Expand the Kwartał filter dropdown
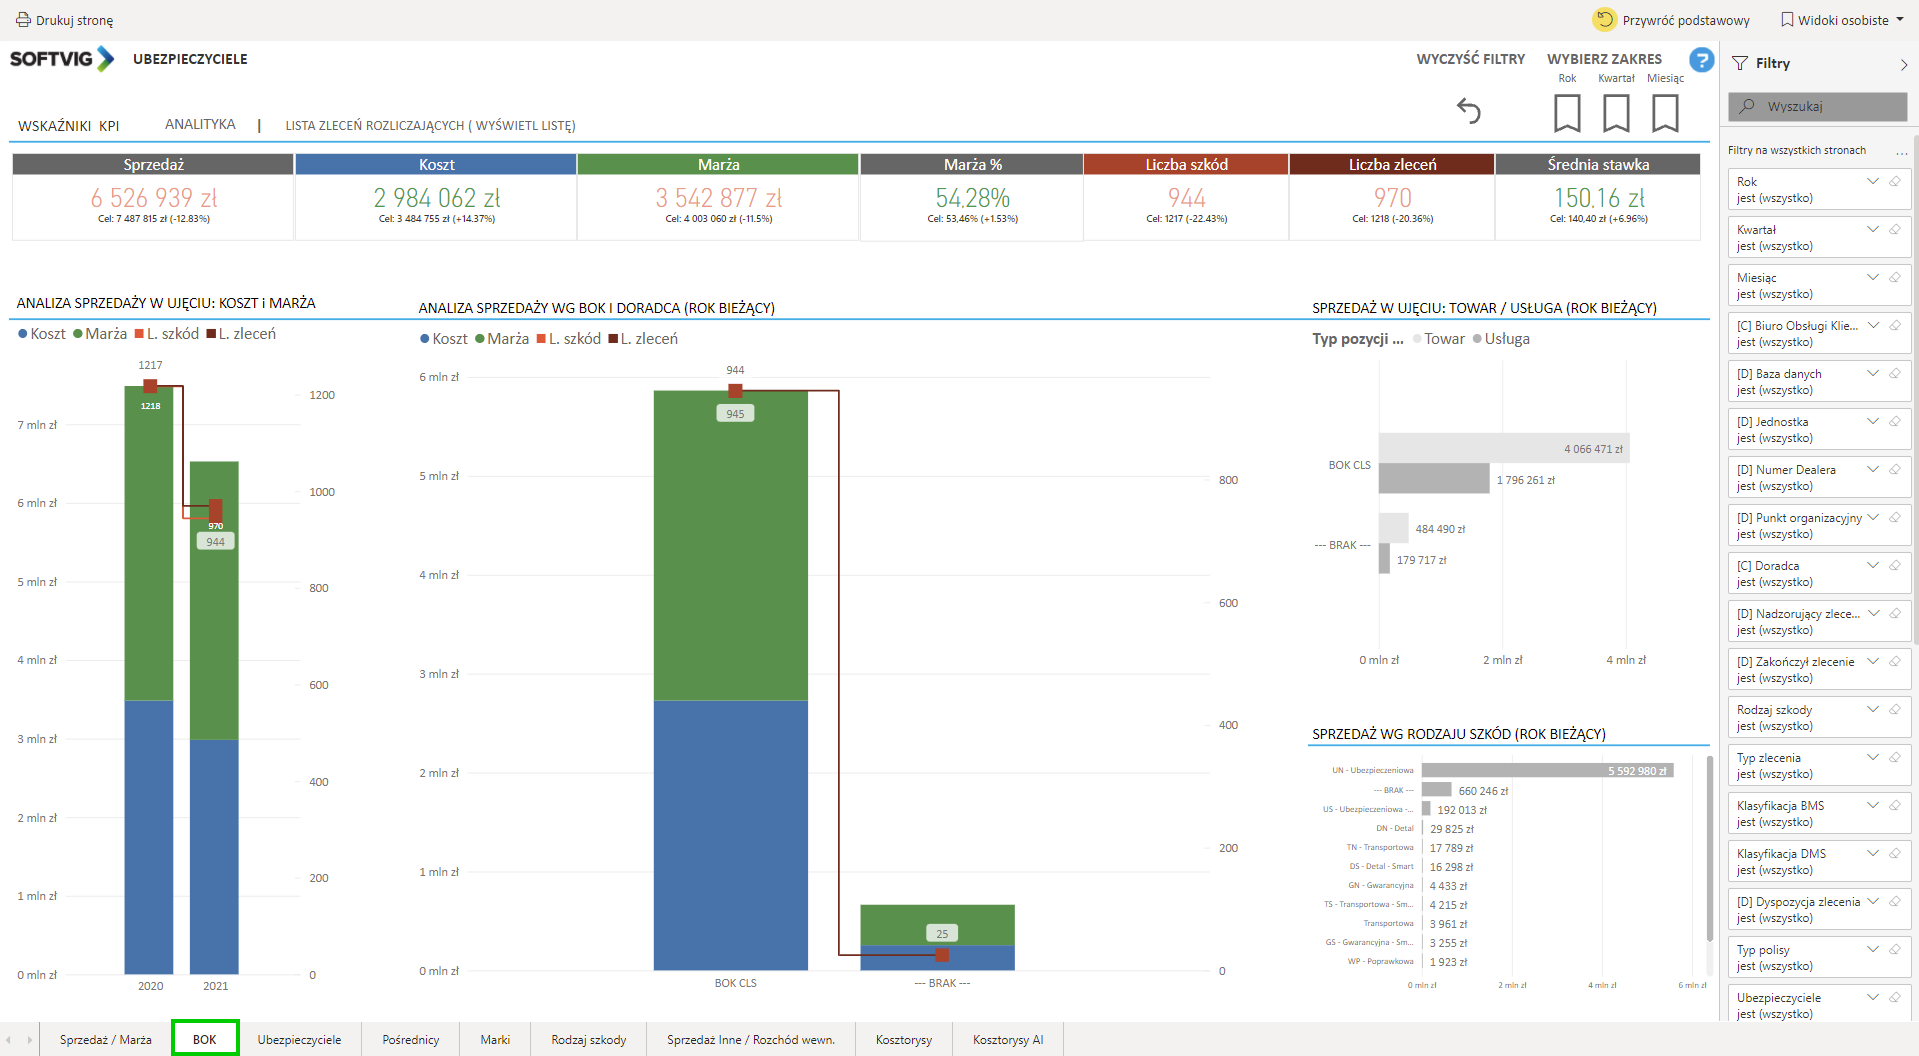The height and width of the screenshot is (1056, 1919). 1873,230
